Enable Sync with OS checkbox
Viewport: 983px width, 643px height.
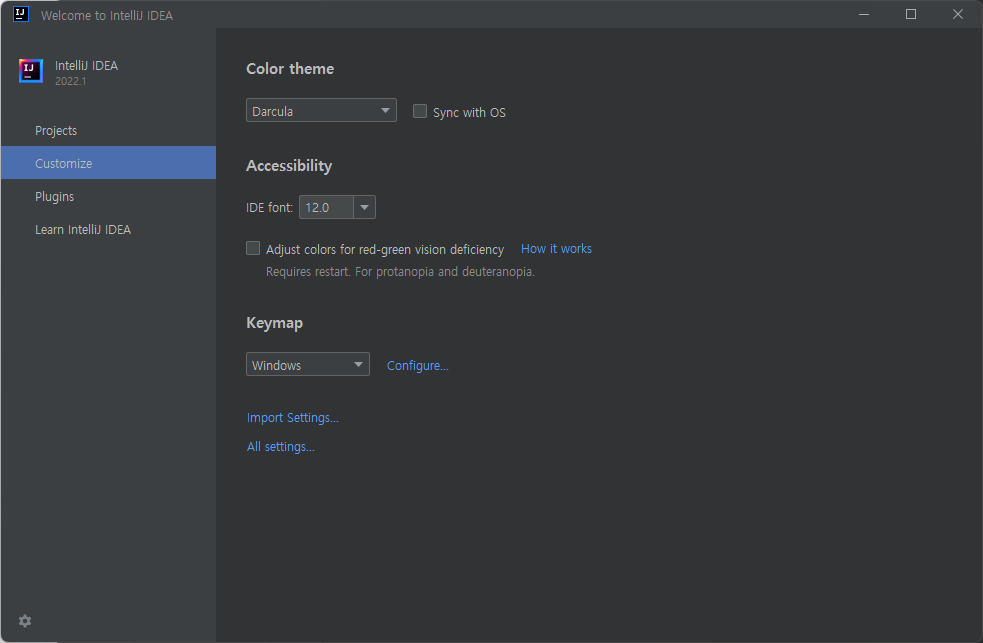point(420,111)
